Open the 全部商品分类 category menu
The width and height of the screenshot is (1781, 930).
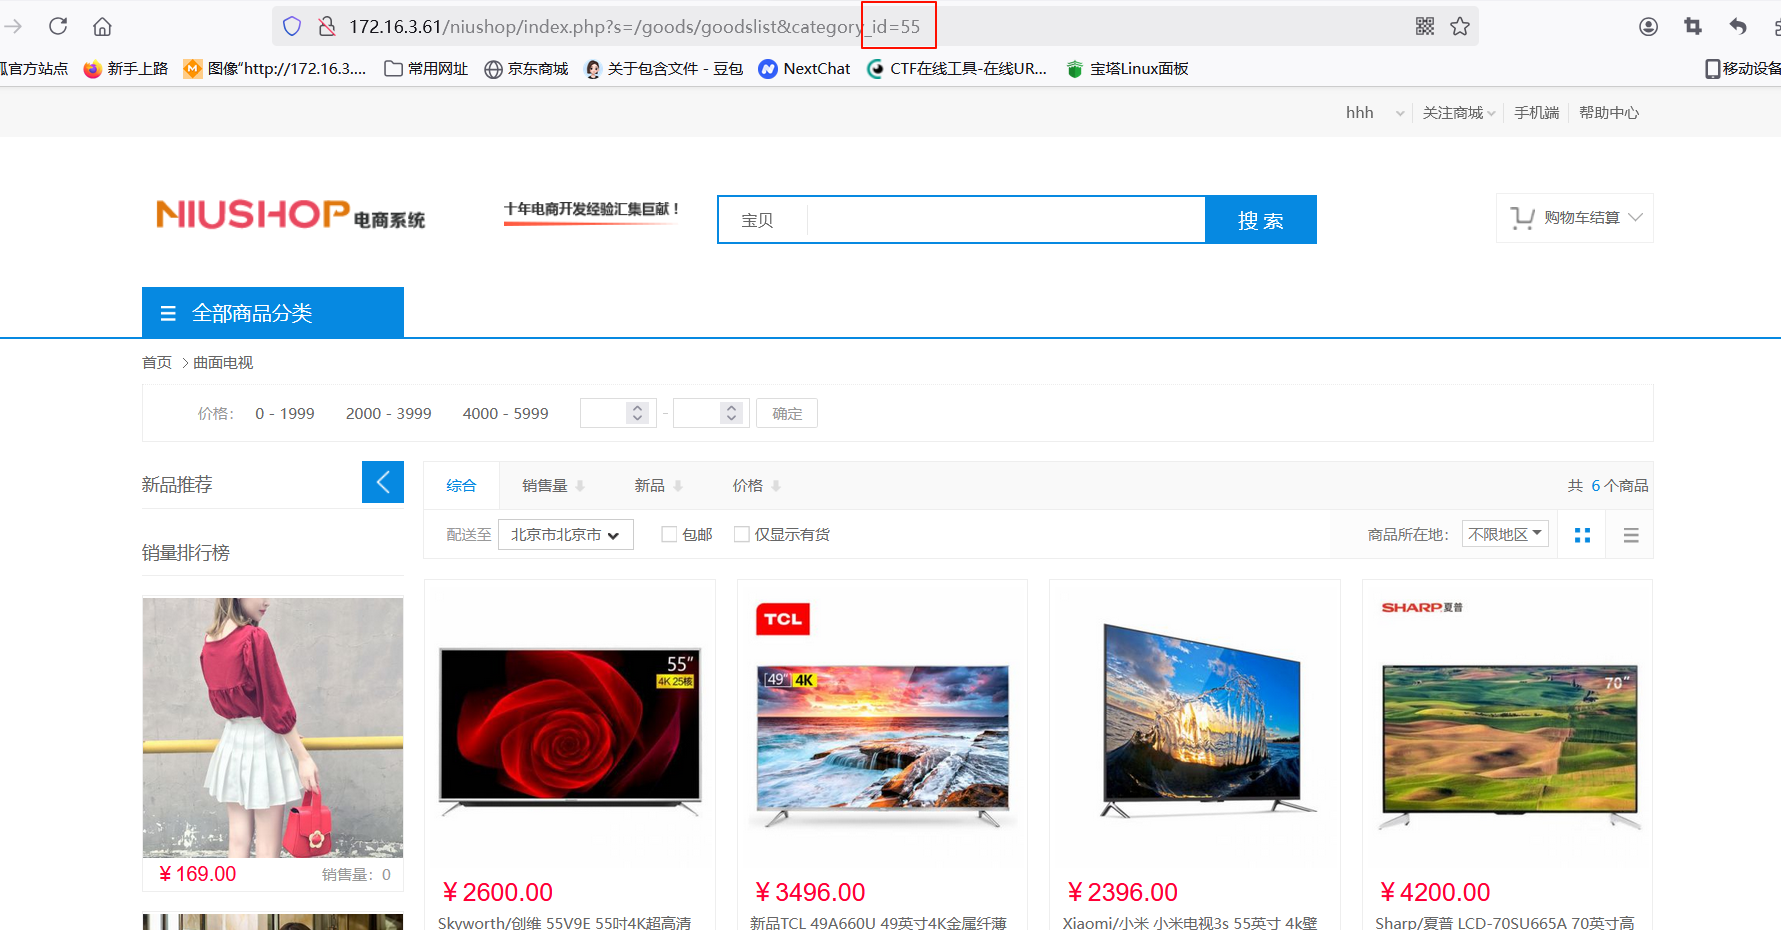coord(273,312)
